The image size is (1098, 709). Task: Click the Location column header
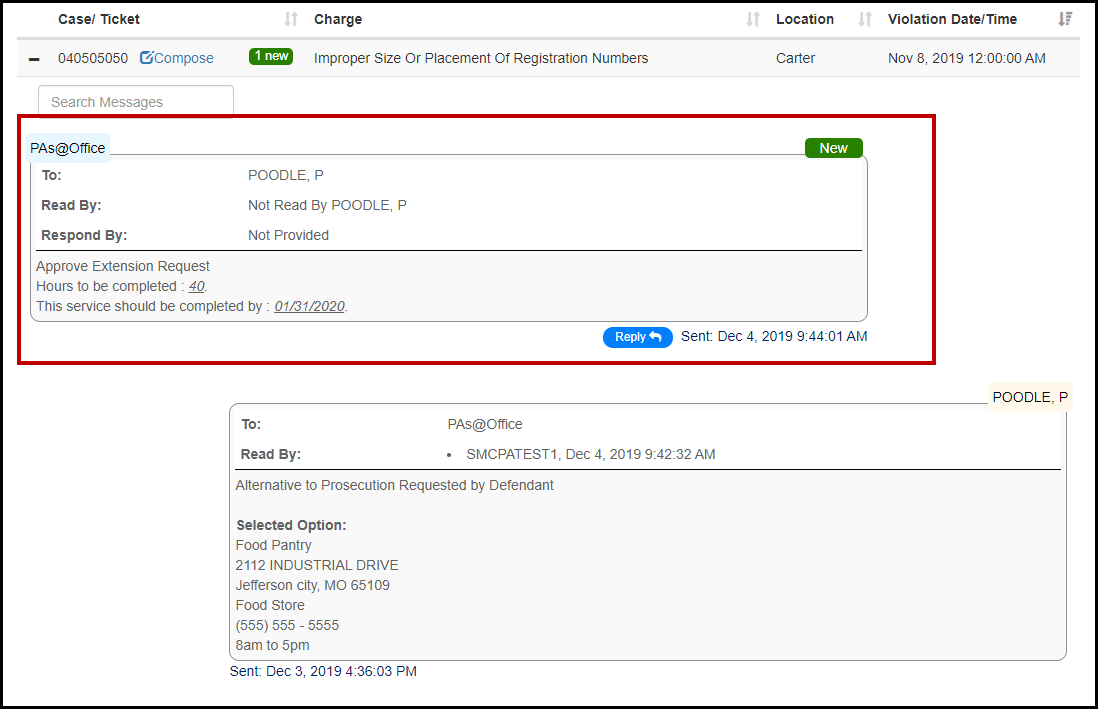pyautogui.click(x=804, y=19)
